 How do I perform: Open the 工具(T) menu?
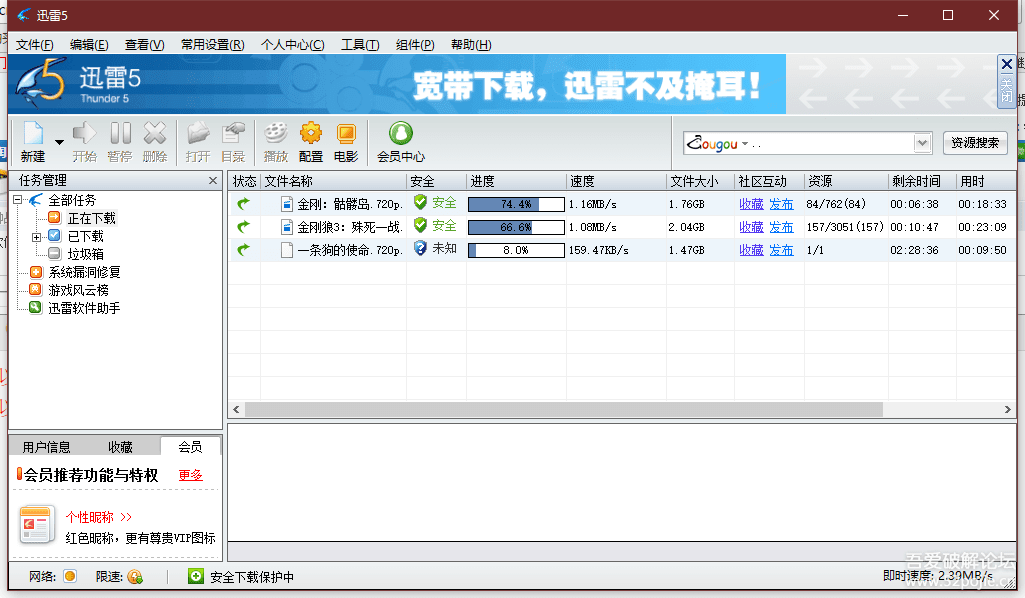(360, 44)
